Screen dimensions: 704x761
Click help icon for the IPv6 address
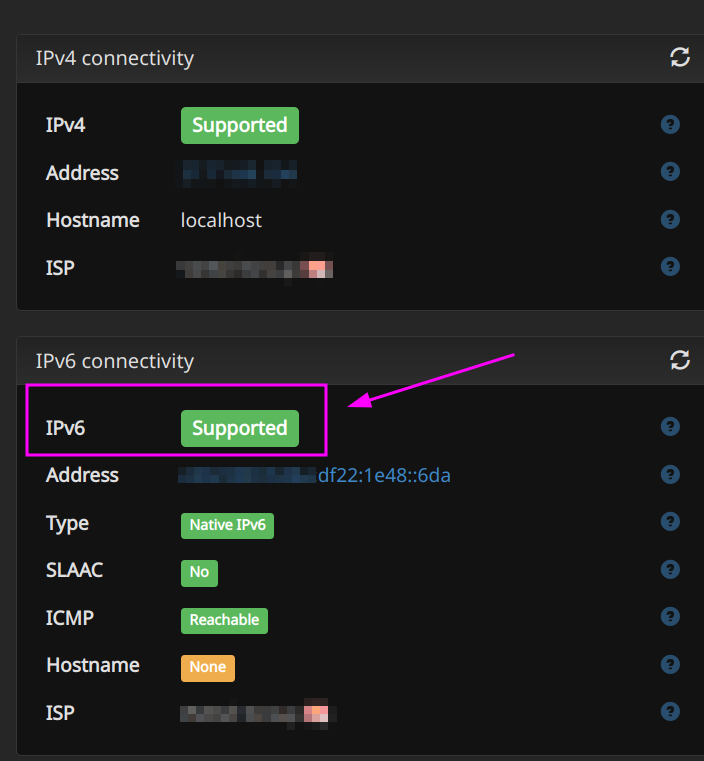(x=671, y=474)
